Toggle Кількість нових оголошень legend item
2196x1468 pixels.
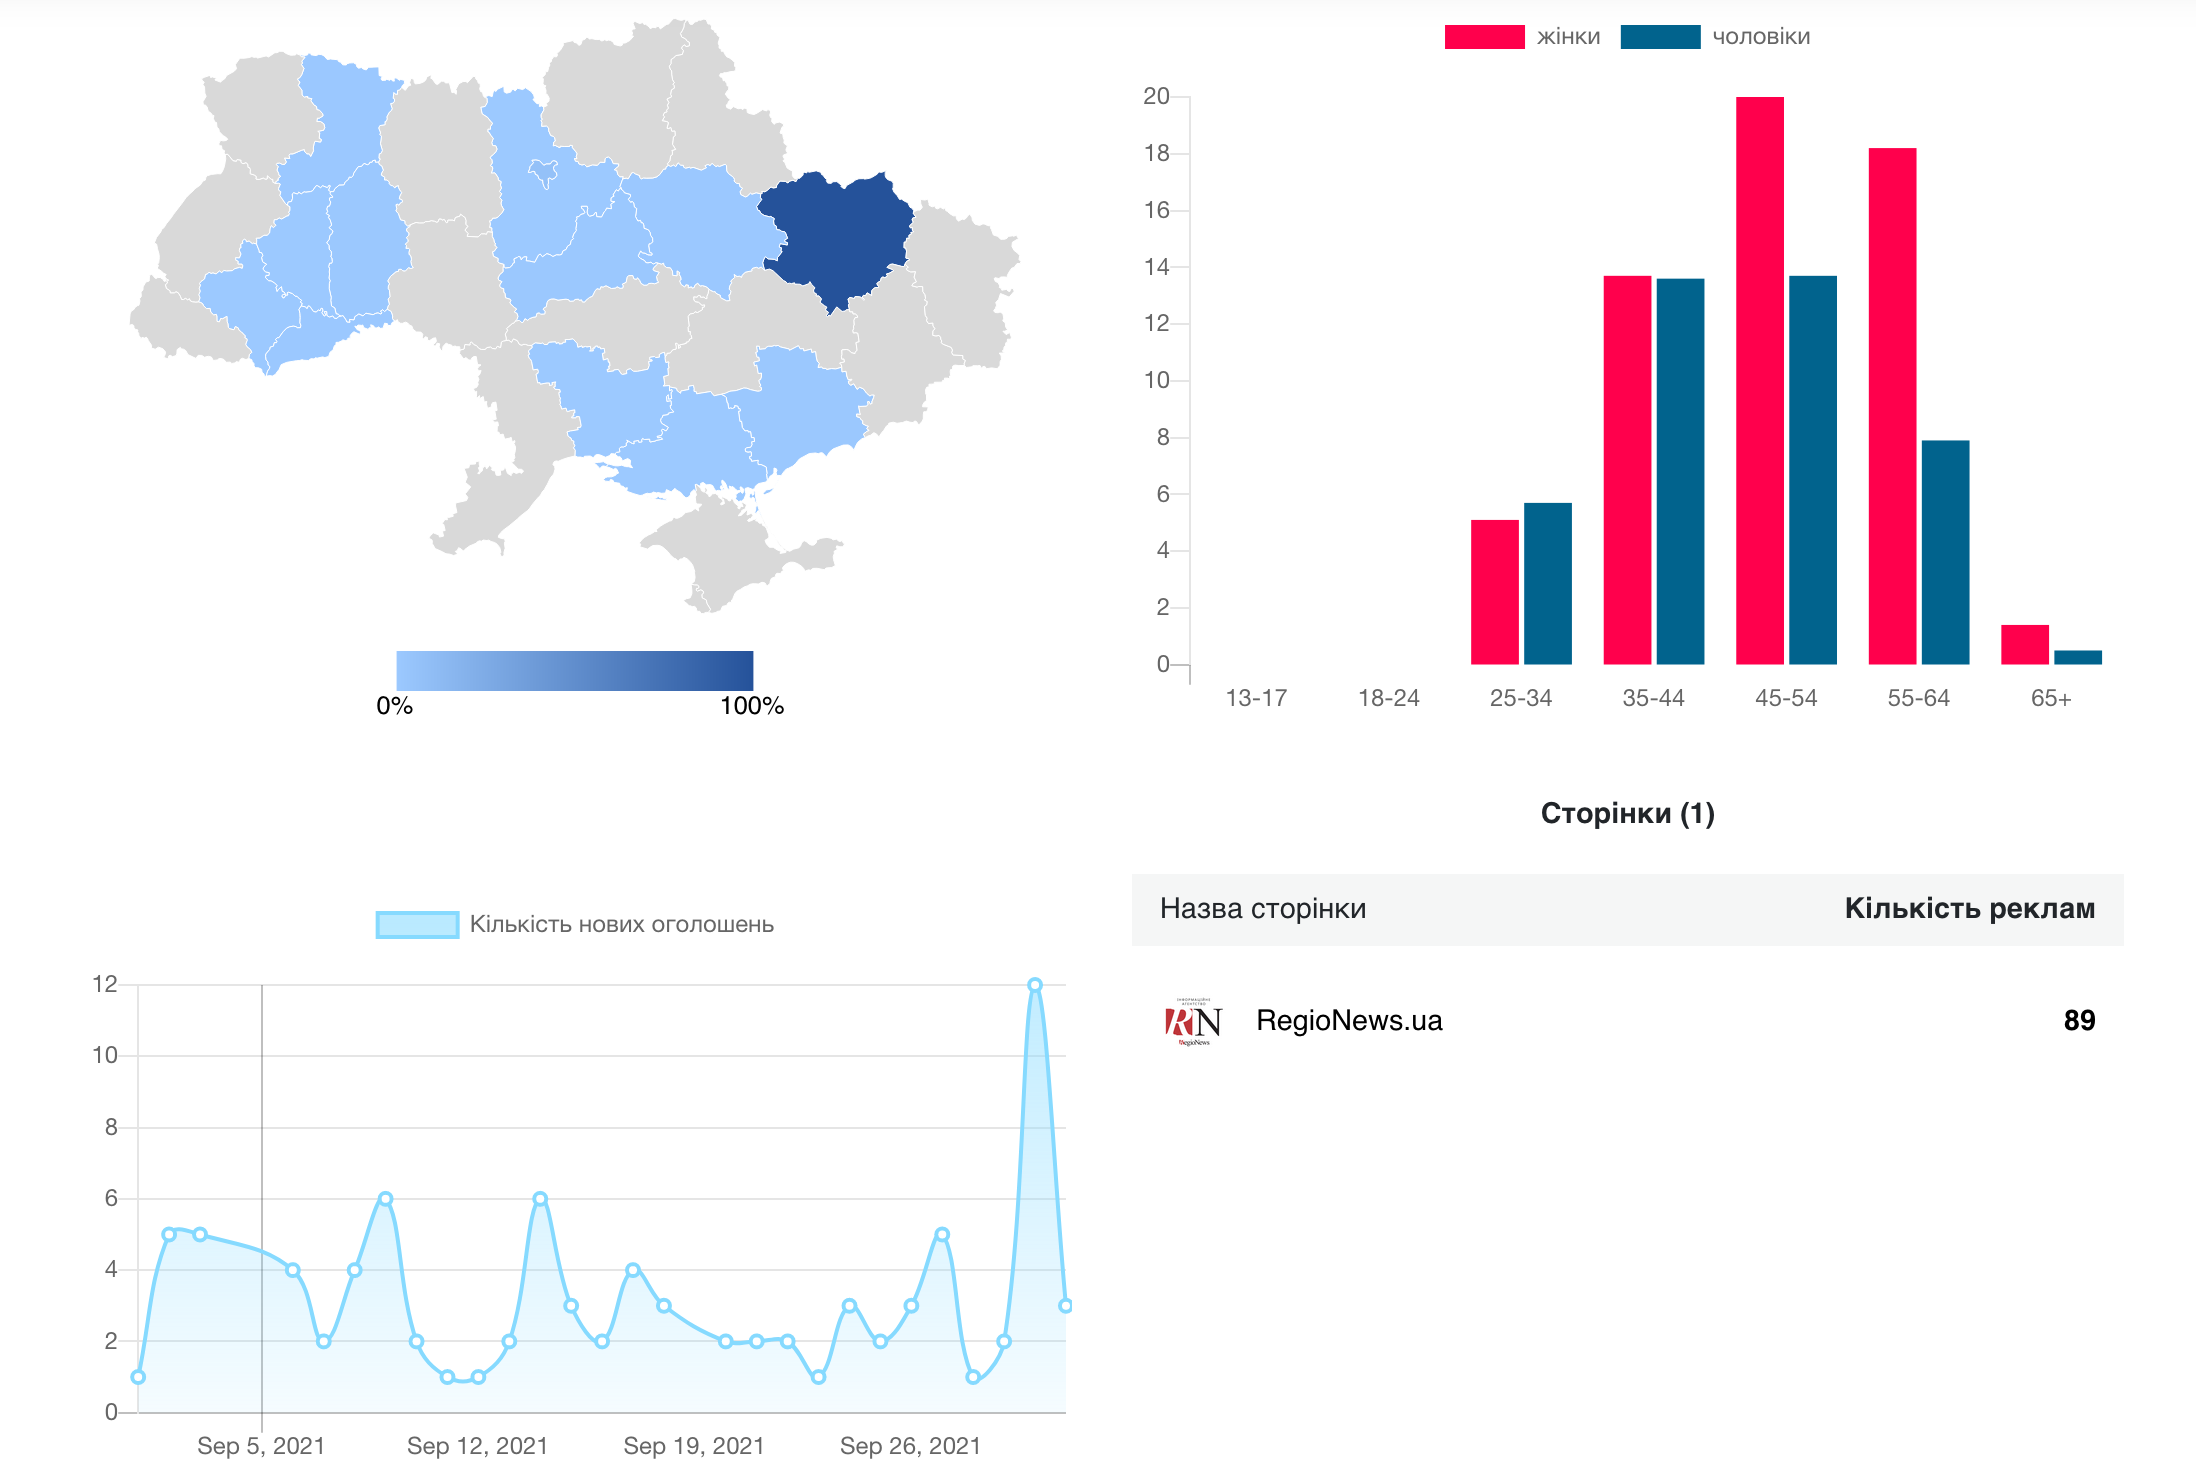click(620, 924)
